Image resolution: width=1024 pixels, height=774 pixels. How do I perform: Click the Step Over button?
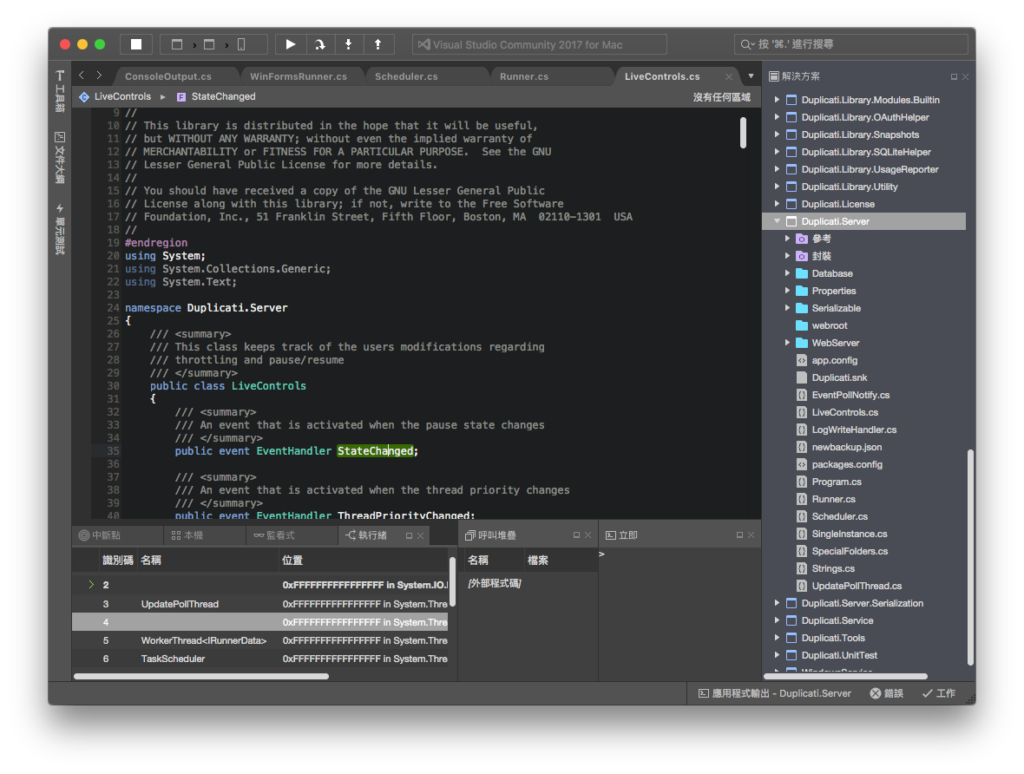[x=319, y=44]
